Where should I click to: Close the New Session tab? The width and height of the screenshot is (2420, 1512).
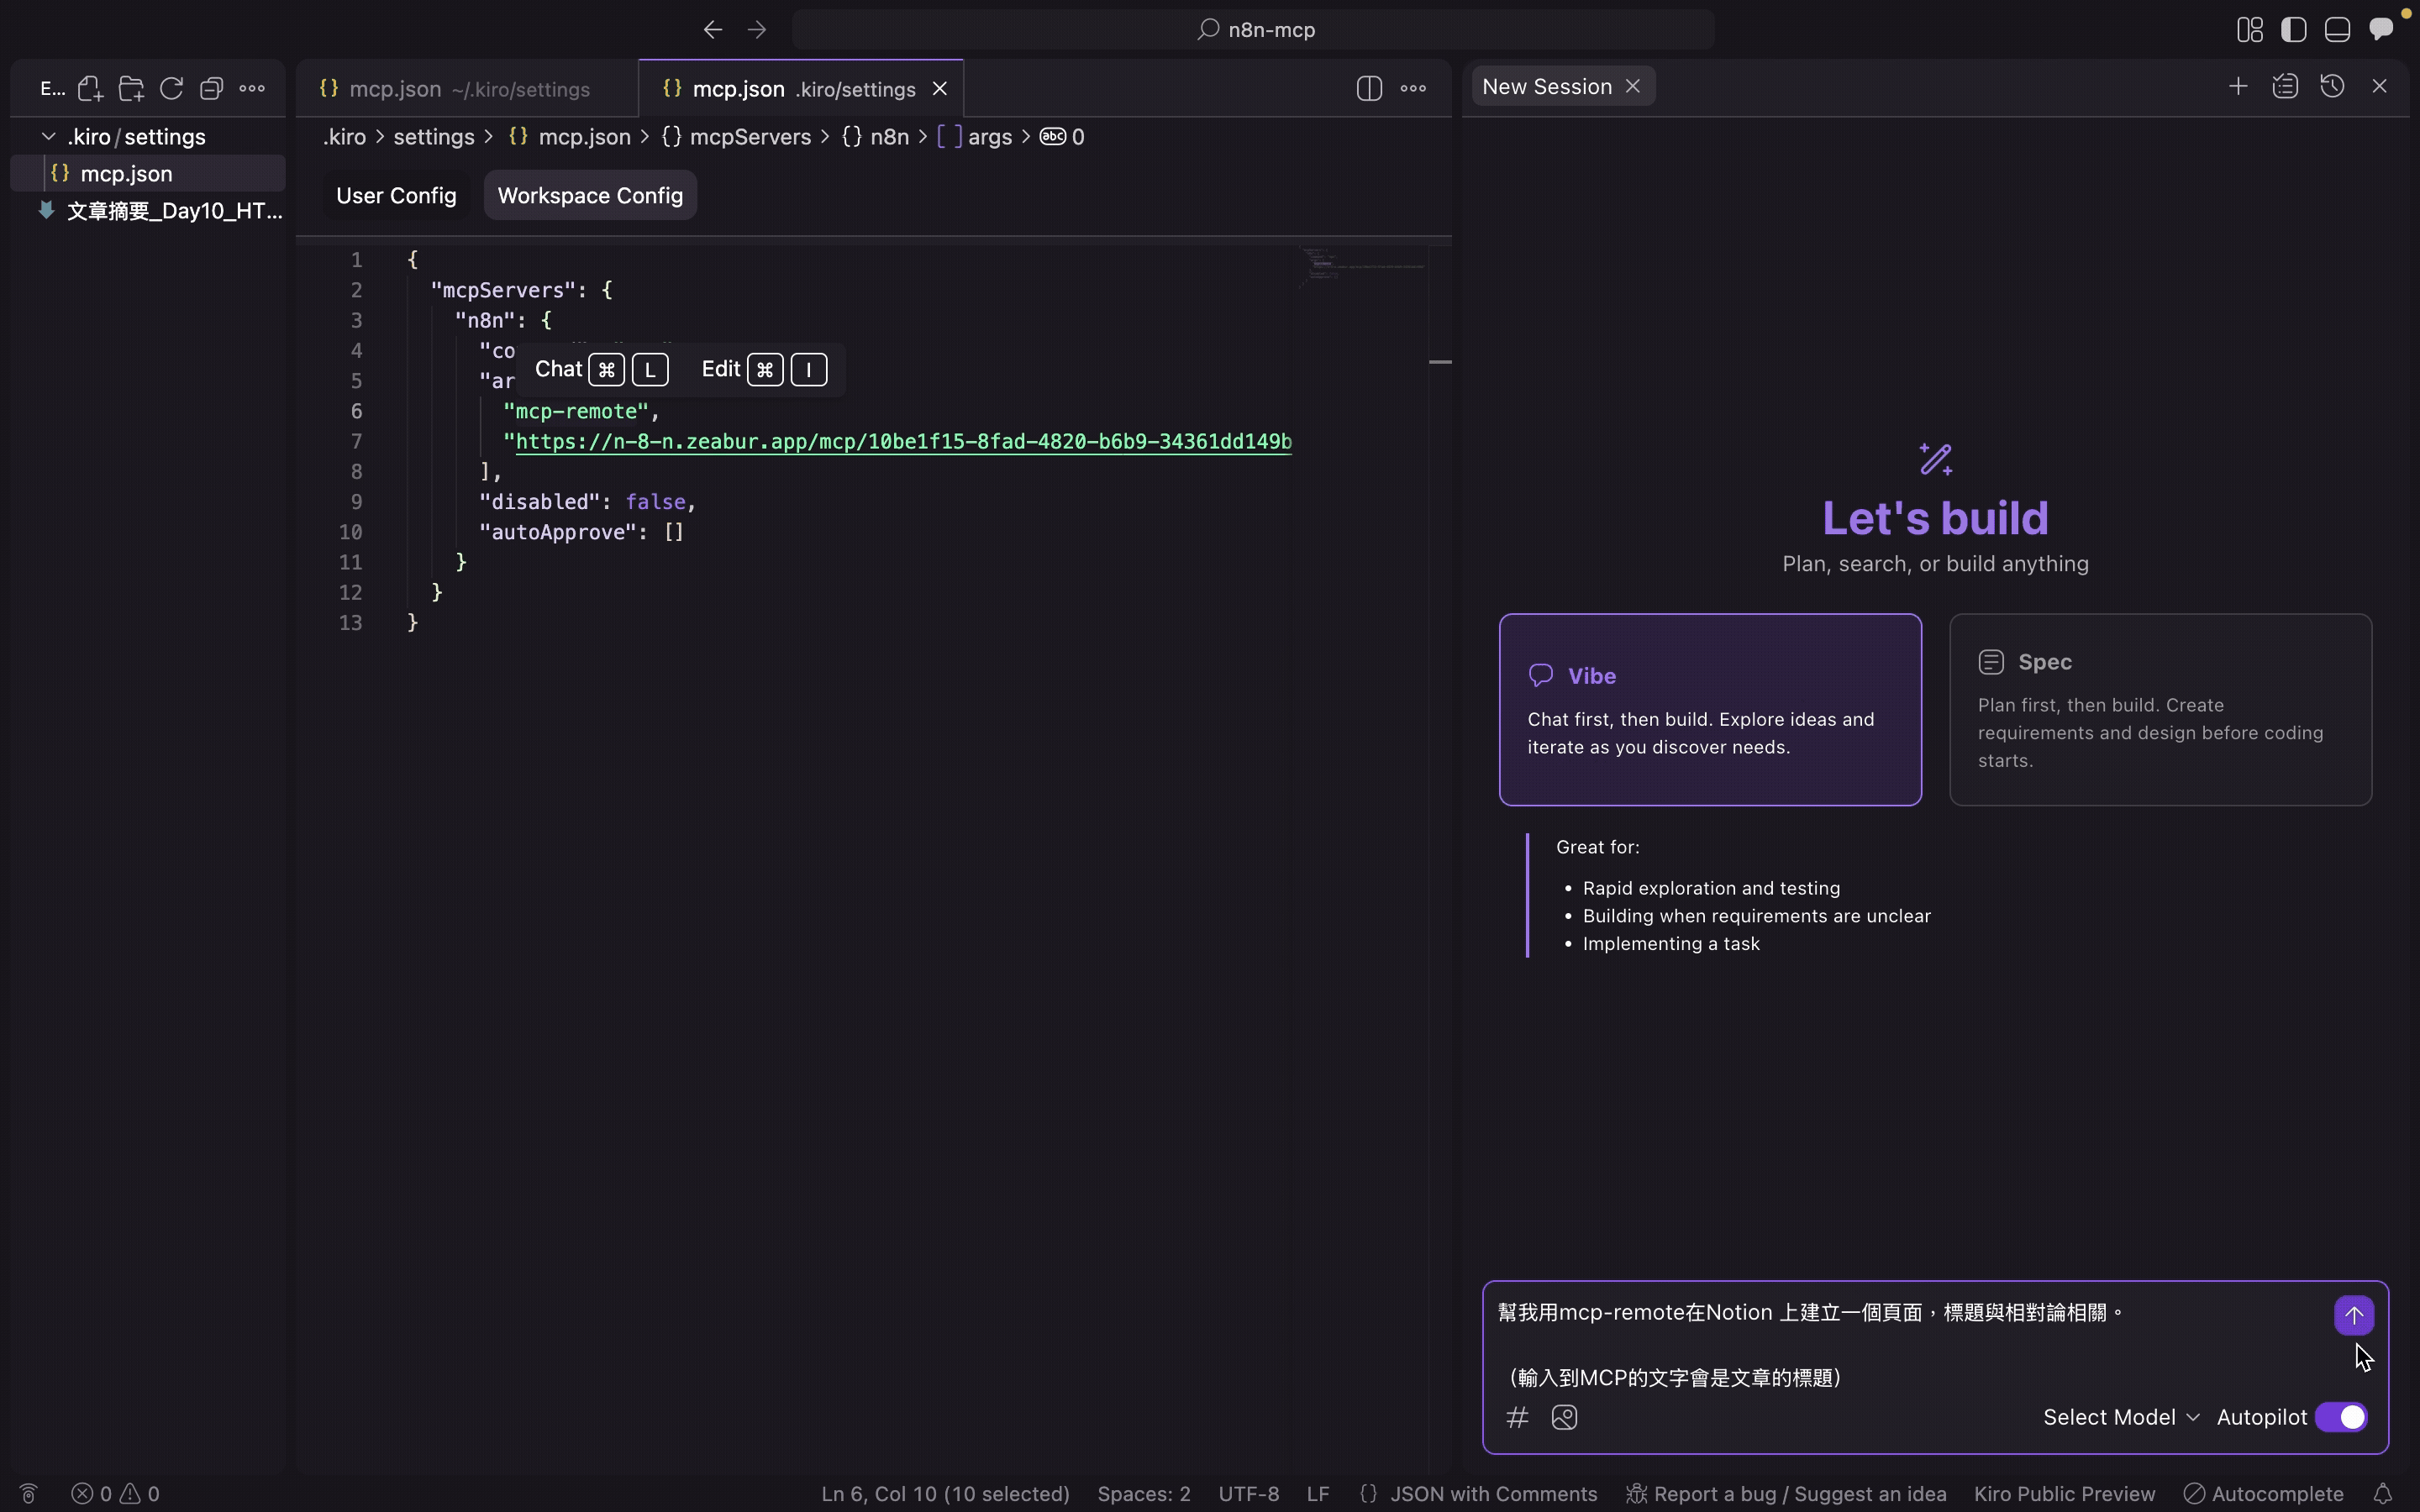1633,87
